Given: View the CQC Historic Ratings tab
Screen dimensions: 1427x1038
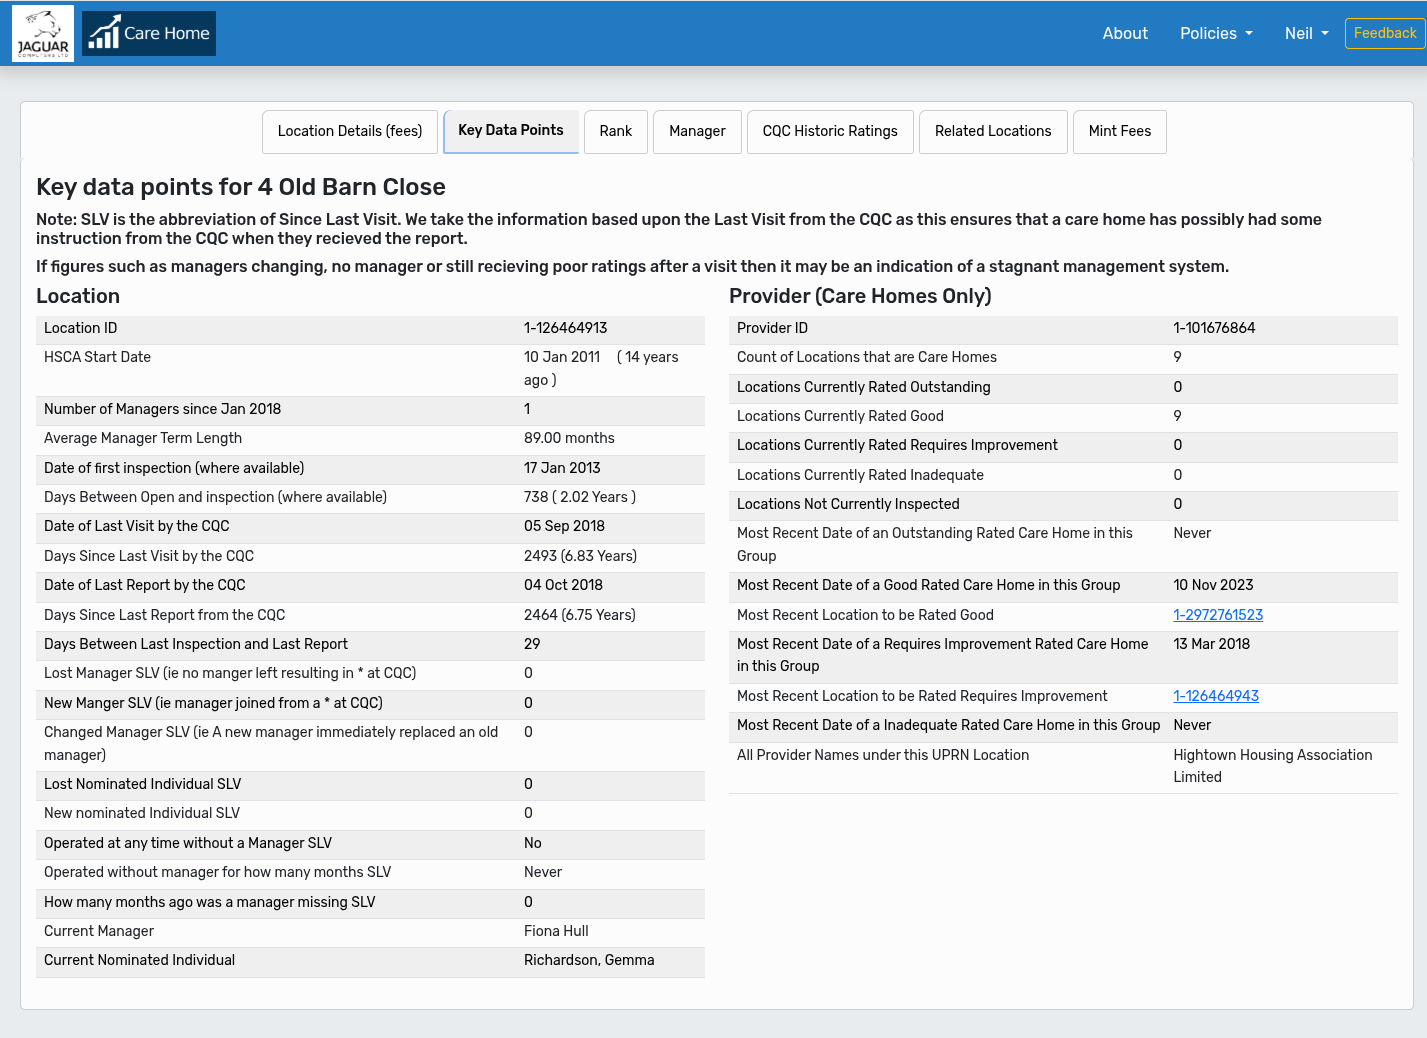Looking at the screenshot, I should click(x=830, y=131).
